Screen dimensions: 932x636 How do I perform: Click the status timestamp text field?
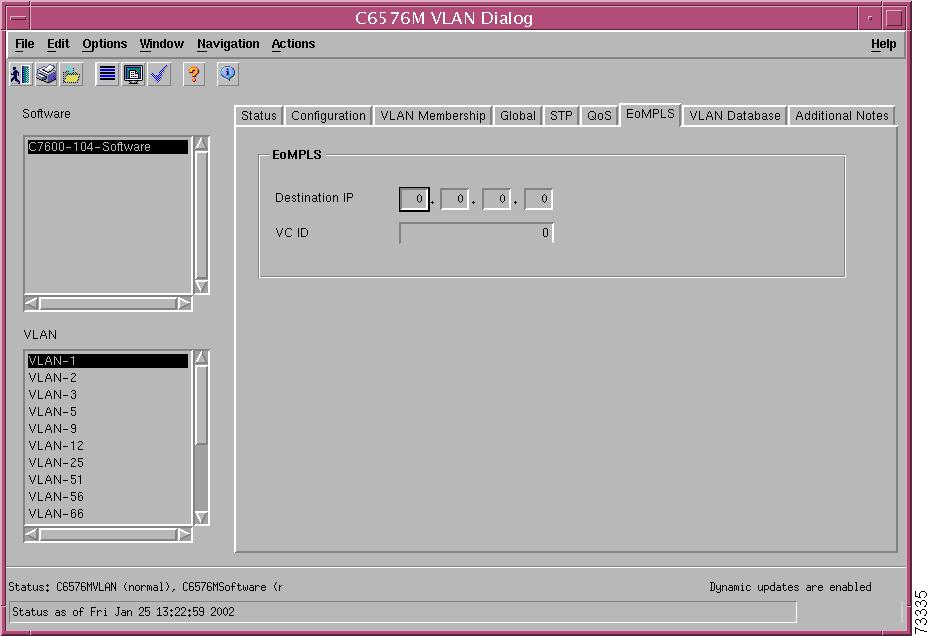[403, 612]
